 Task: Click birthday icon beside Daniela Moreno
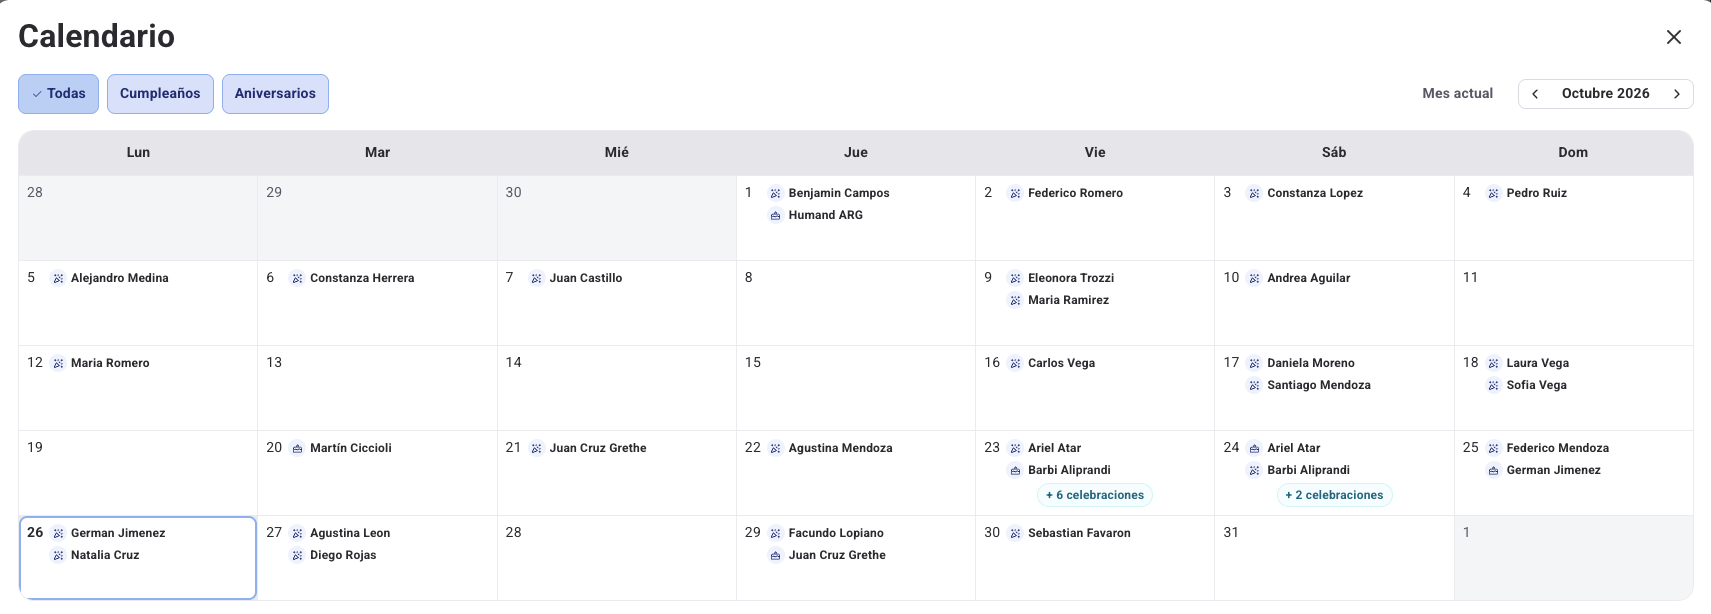click(x=1254, y=363)
